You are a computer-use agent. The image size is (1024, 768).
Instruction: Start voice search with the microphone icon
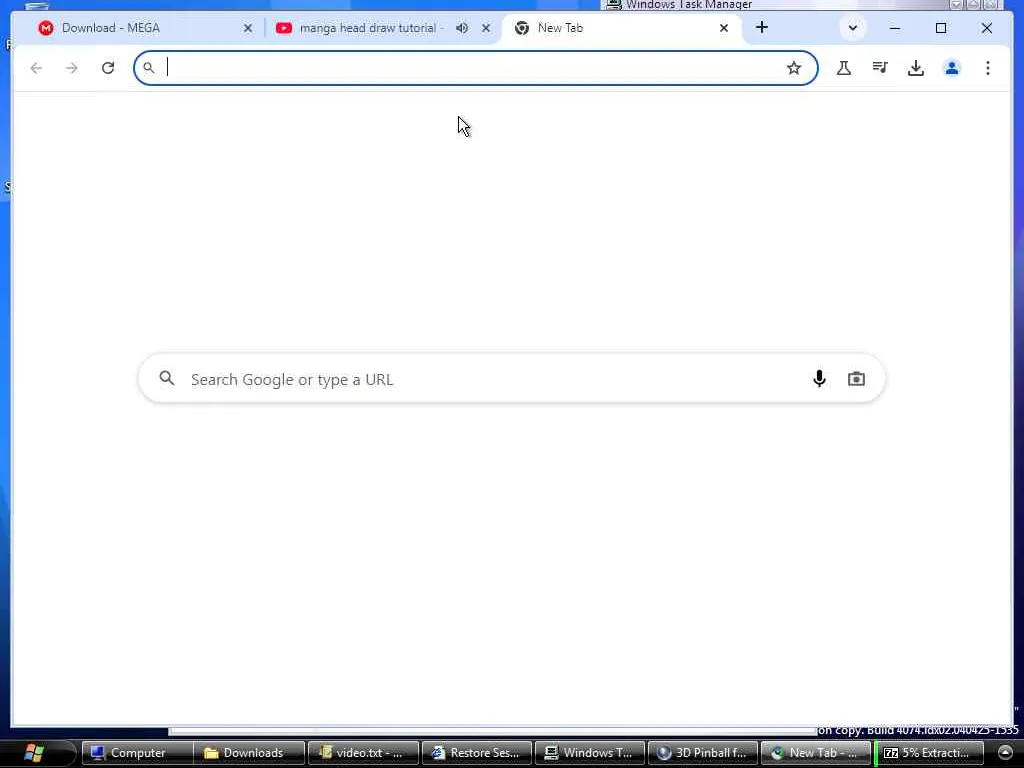(819, 379)
